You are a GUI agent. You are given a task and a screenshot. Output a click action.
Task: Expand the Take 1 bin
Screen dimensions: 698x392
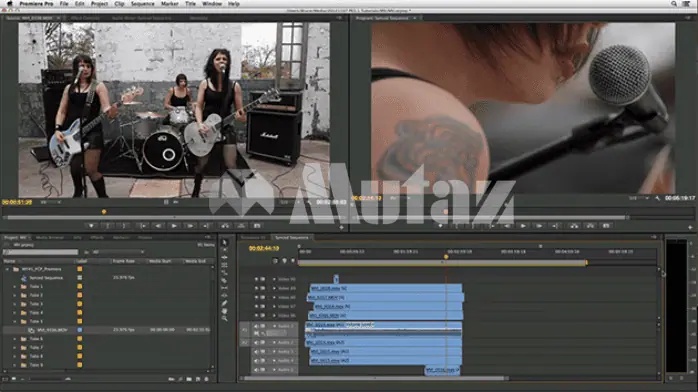[15, 287]
